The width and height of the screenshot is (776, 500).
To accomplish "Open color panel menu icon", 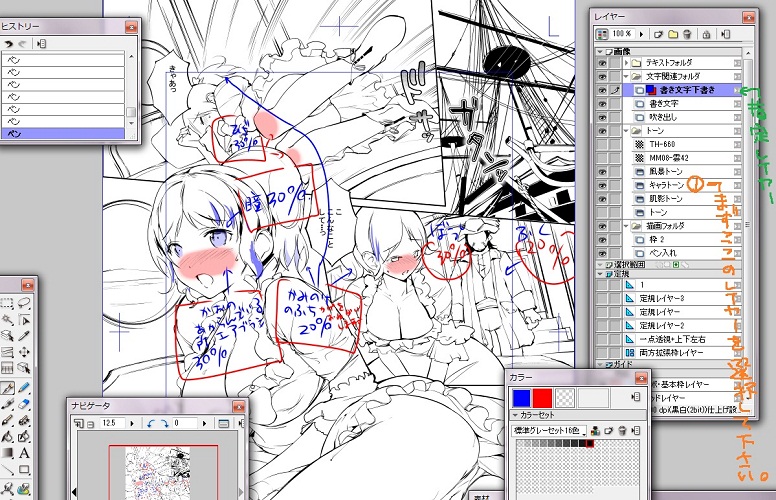I will pyautogui.click(x=636, y=397).
